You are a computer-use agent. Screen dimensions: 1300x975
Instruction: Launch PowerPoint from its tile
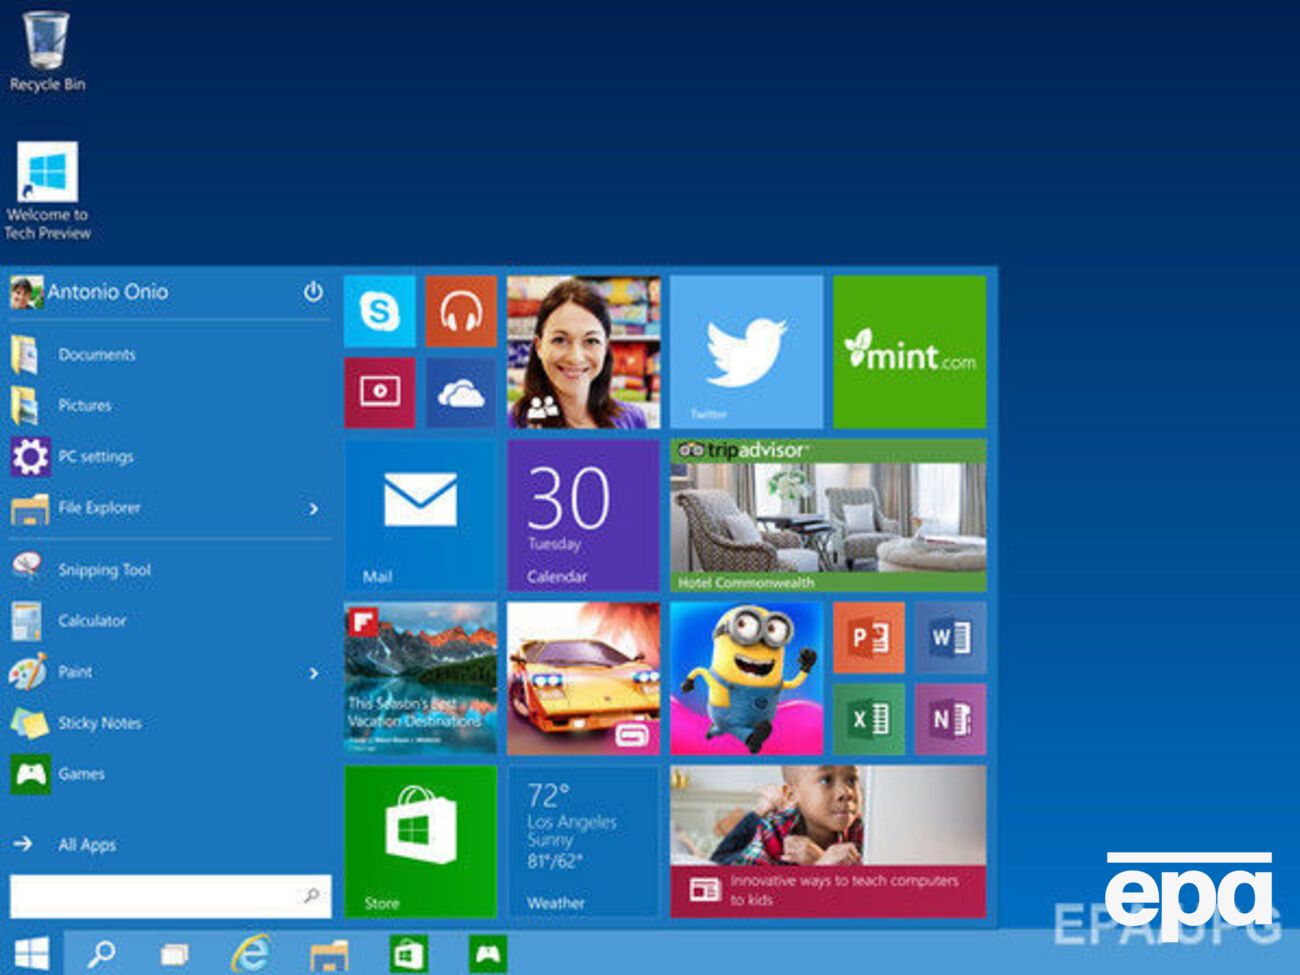869,638
